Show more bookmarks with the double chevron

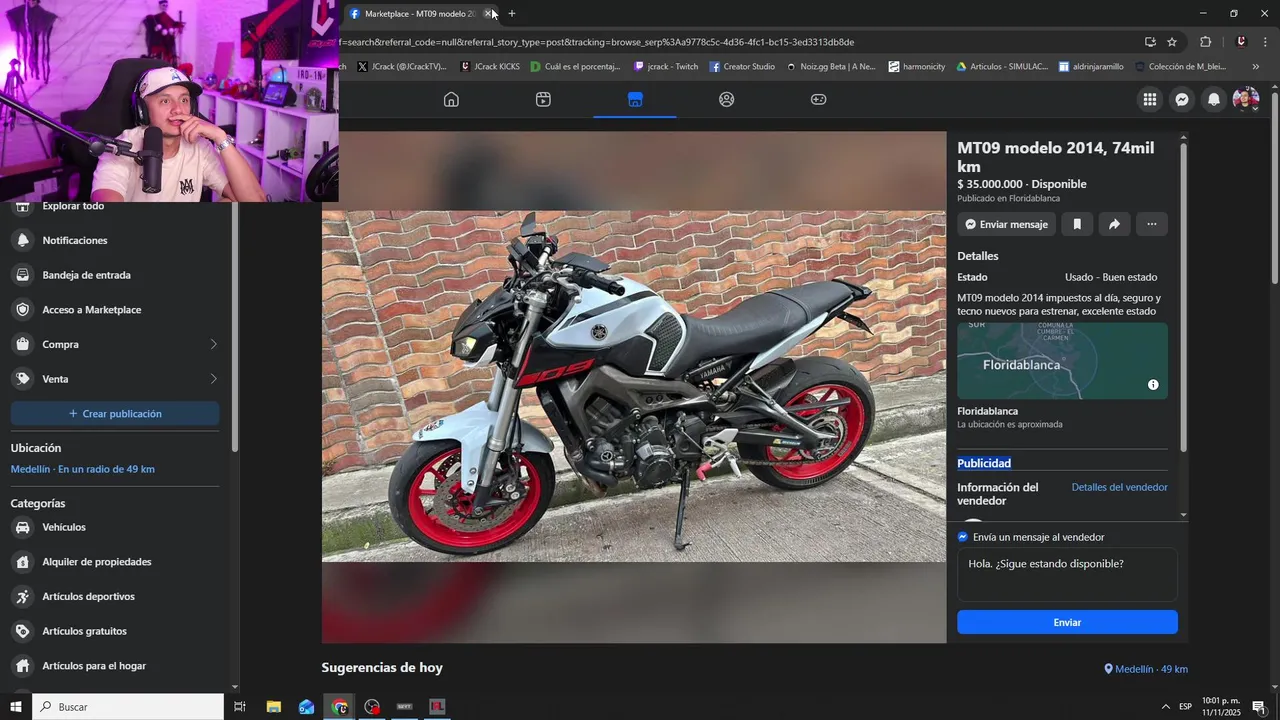[1256, 67]
